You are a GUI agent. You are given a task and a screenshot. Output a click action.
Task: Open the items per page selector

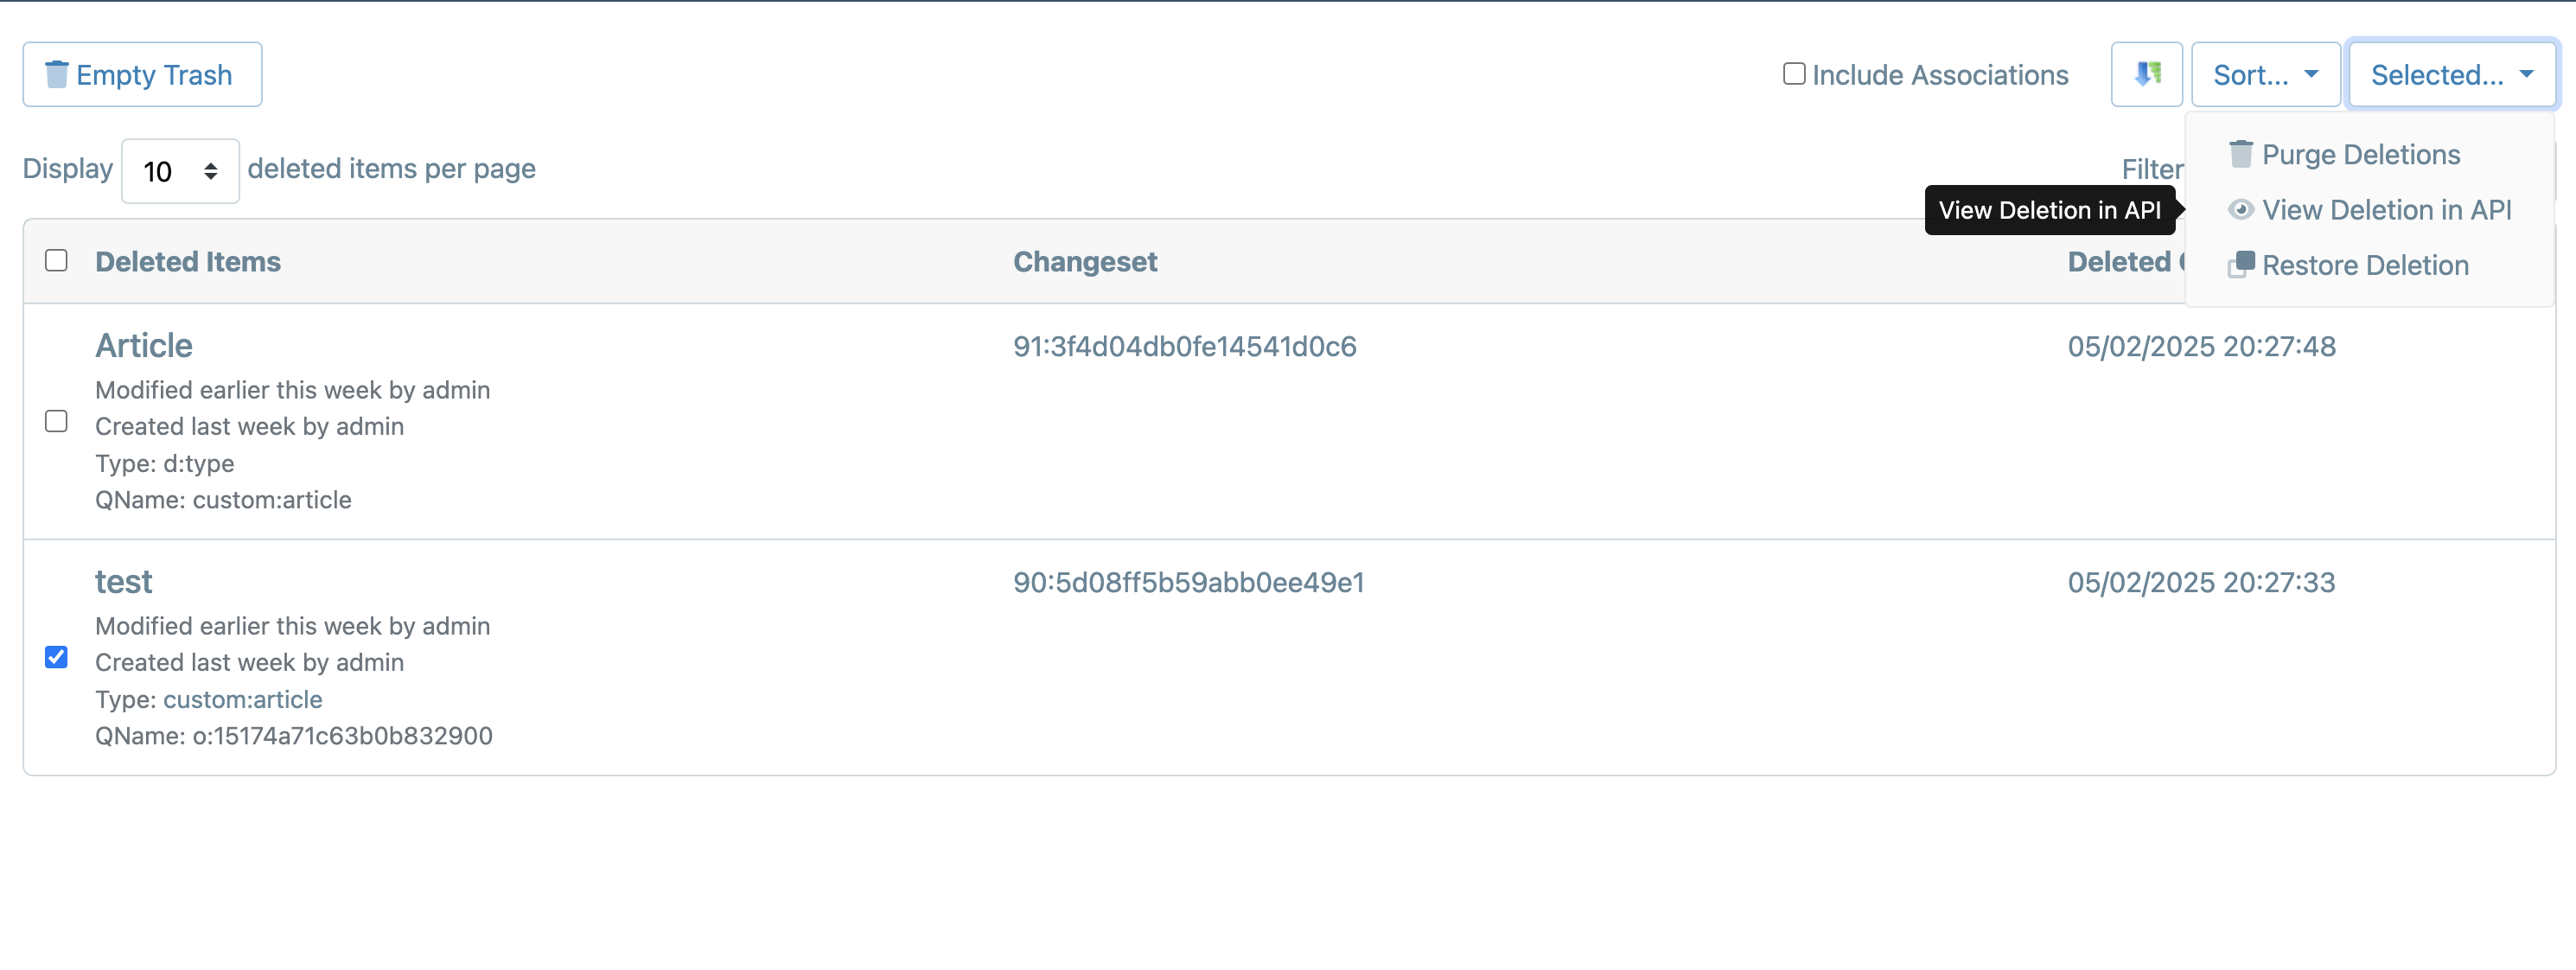180,171
